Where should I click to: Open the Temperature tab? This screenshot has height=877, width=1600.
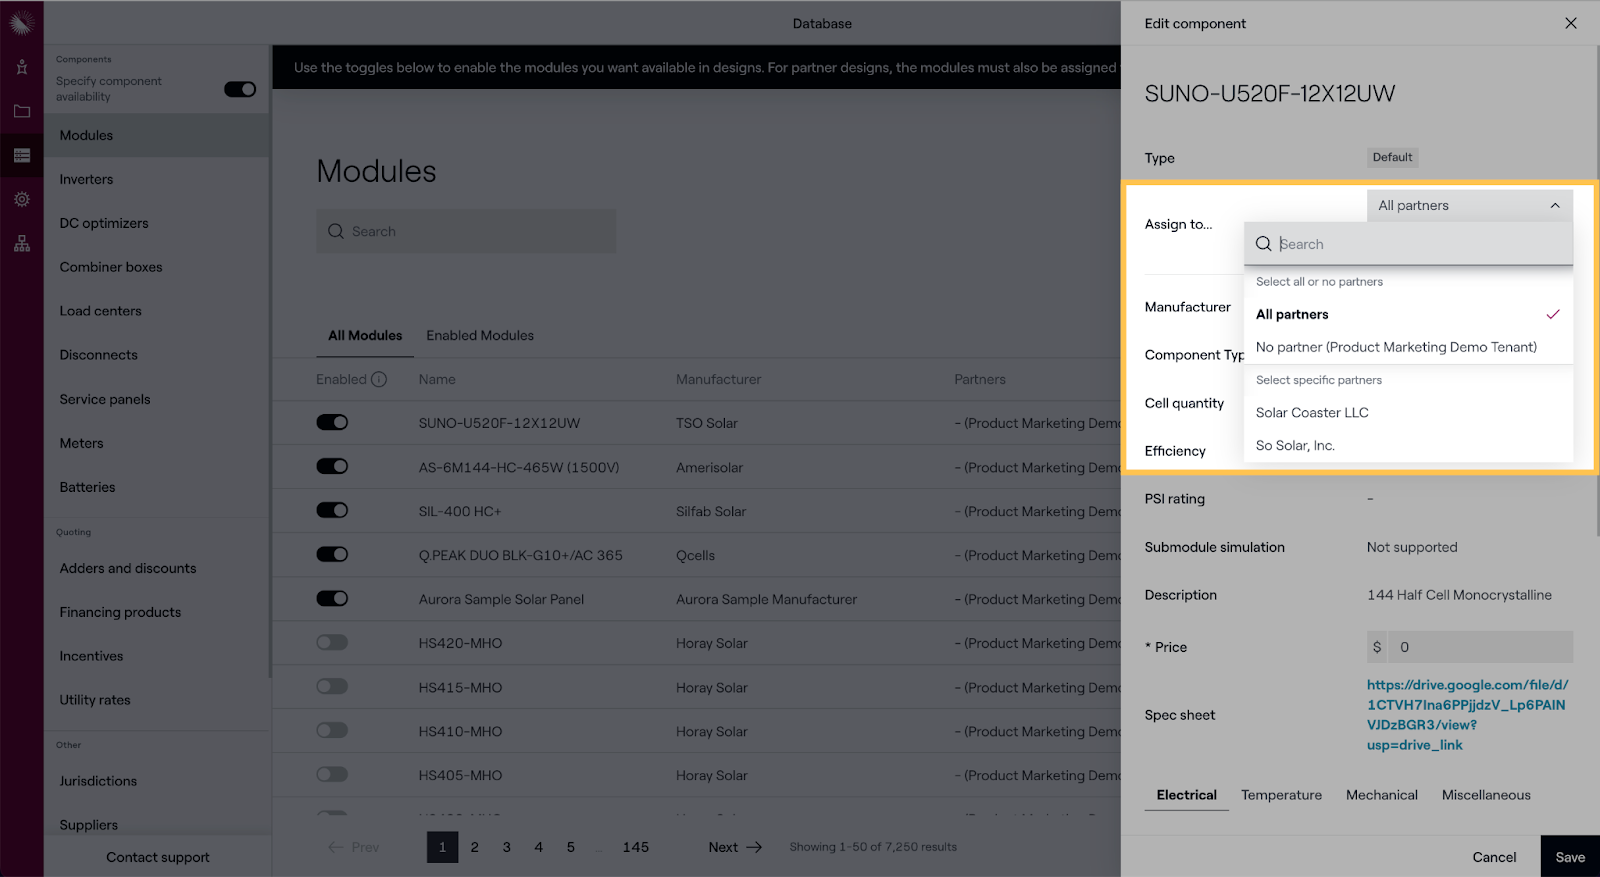1281,795
